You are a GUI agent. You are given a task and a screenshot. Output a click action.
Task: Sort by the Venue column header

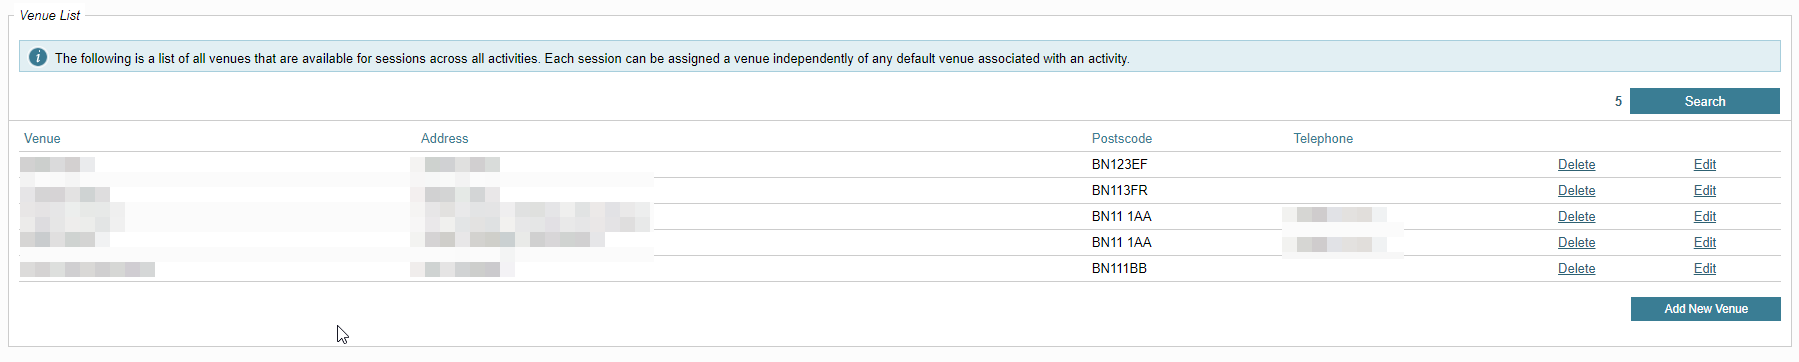(42, 139)
